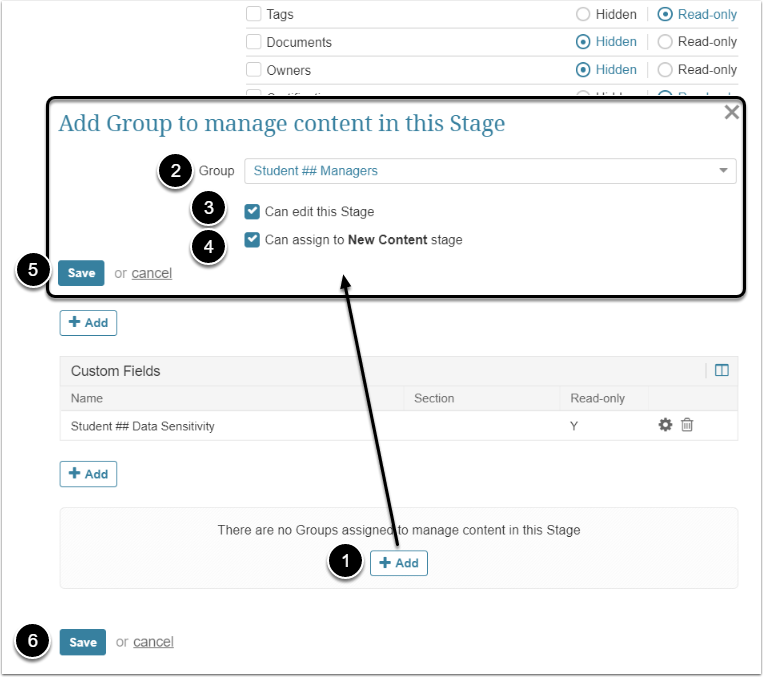
Task: Check the Tags checkbox
Action: point(254,15)
